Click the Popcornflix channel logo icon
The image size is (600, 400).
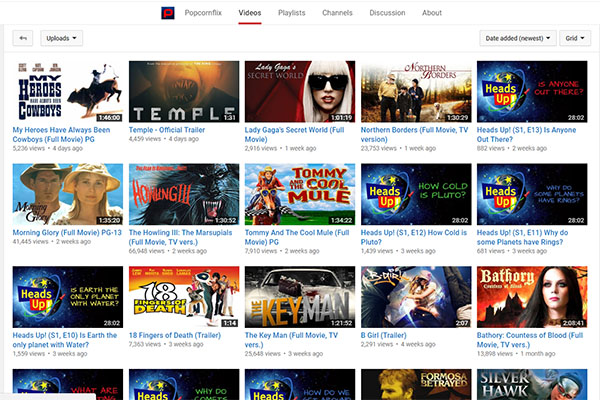coord(168,13)
